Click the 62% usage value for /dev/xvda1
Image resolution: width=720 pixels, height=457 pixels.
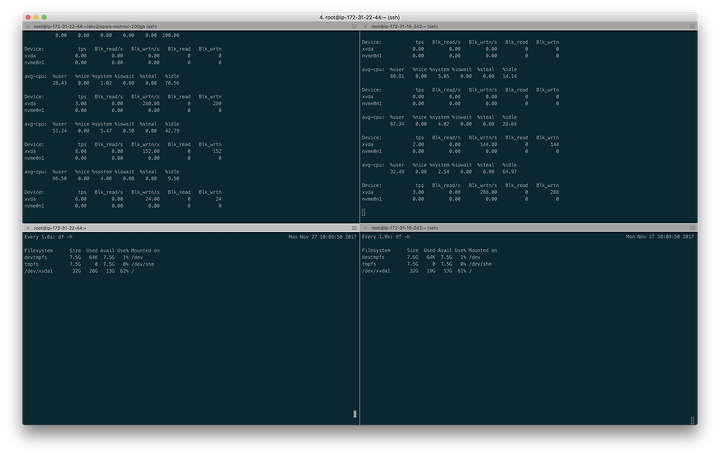coord(124,271)
